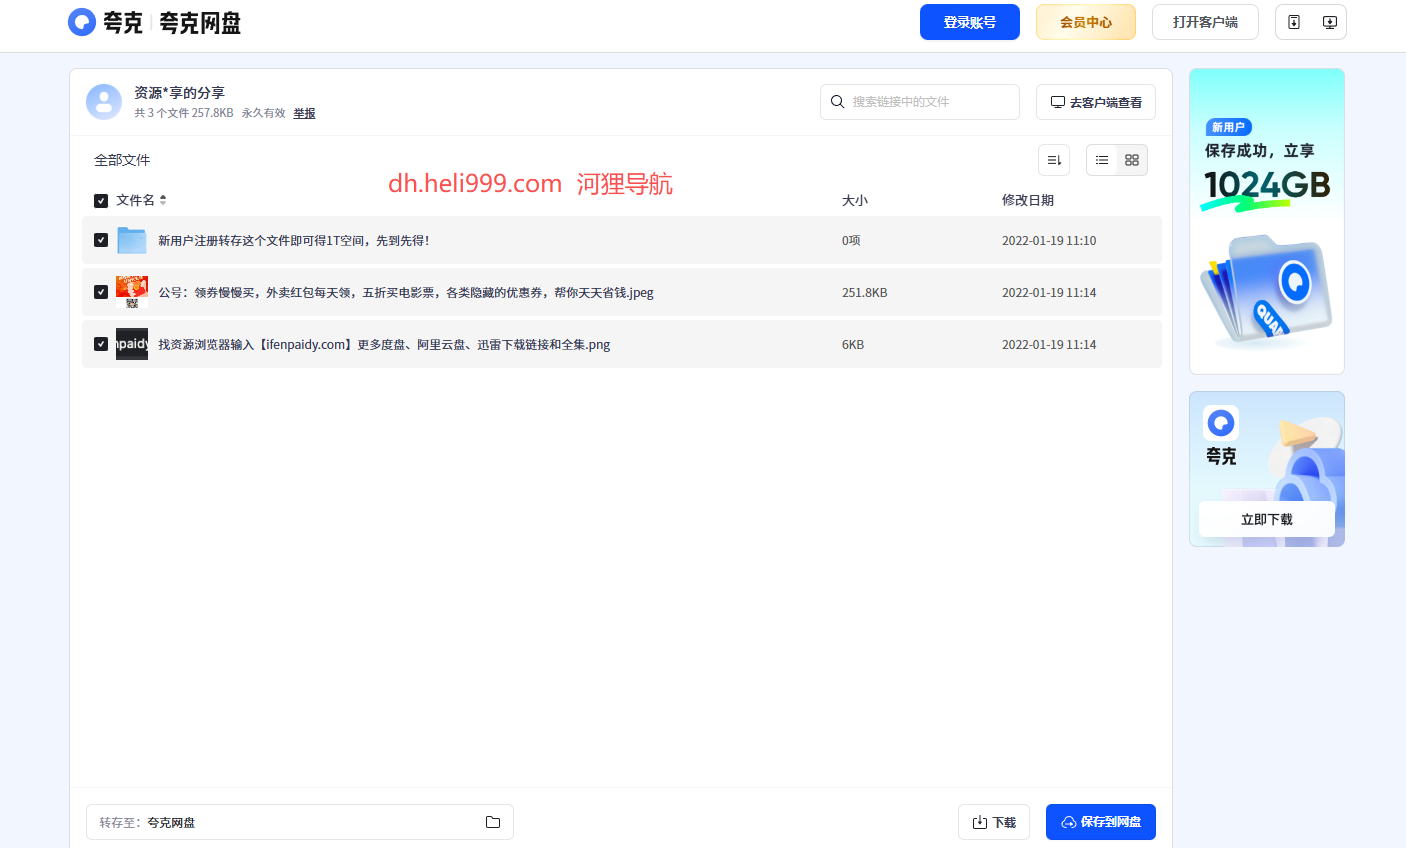1406x848 pixels.
Task: Uncheck the 新用户注册转存 folder checkbox
Action: [100, 240]
